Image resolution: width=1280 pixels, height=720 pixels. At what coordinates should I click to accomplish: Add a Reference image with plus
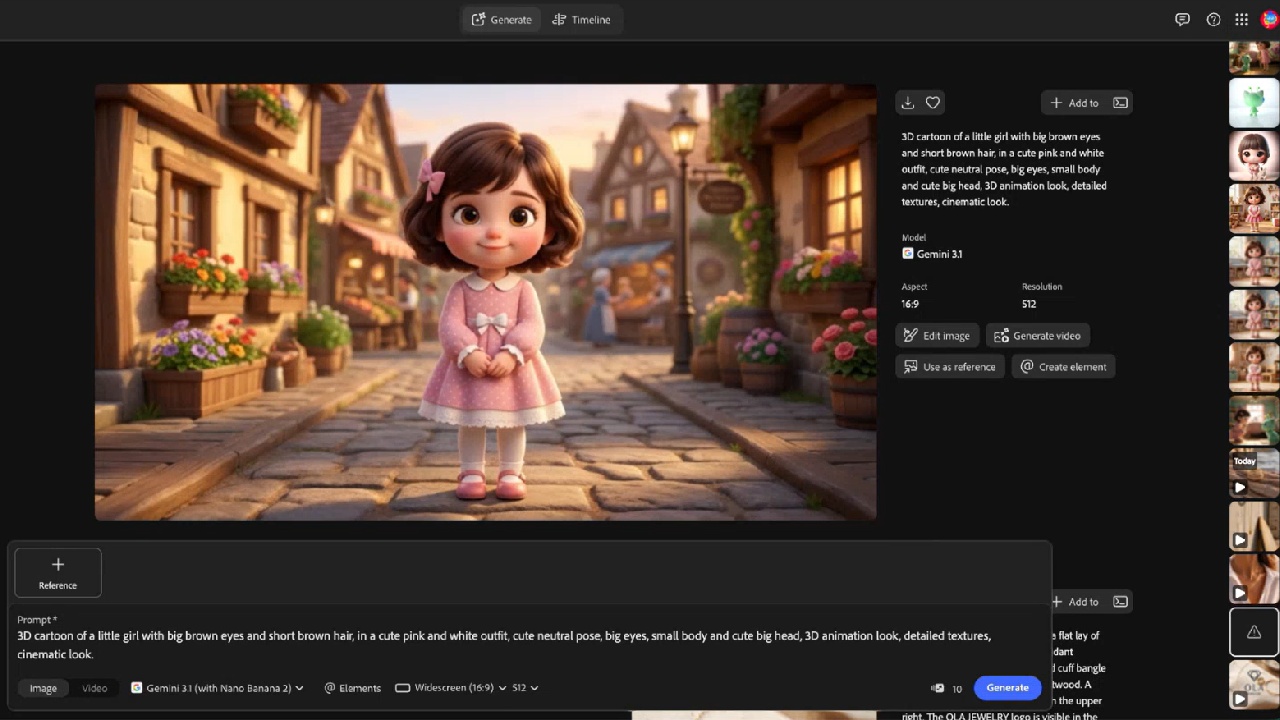58,573
